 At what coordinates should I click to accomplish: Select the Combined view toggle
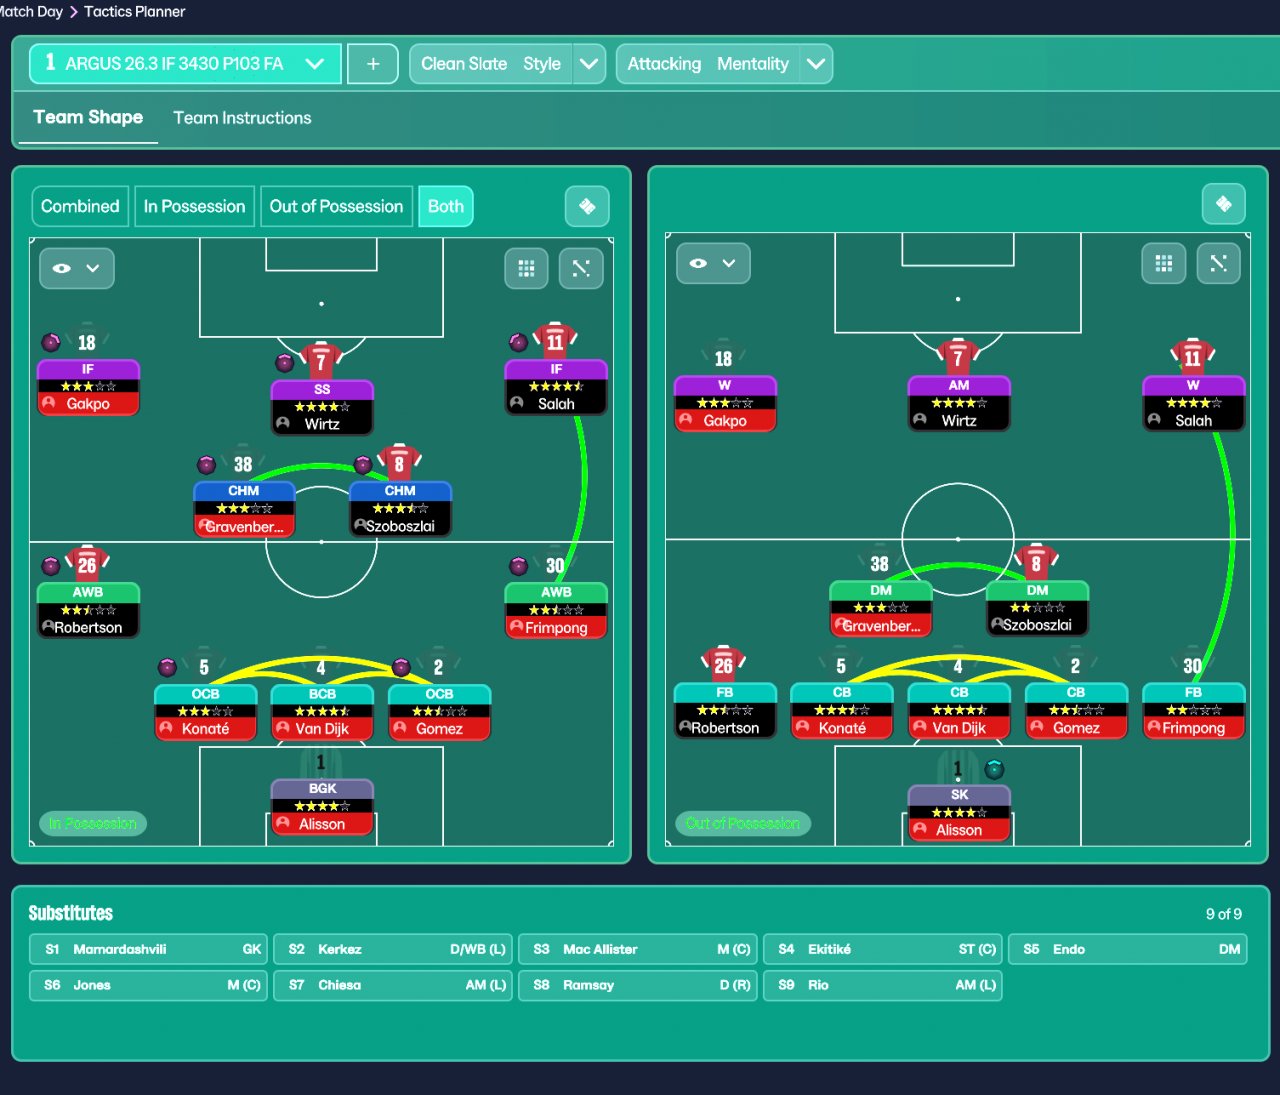[80, 206]
